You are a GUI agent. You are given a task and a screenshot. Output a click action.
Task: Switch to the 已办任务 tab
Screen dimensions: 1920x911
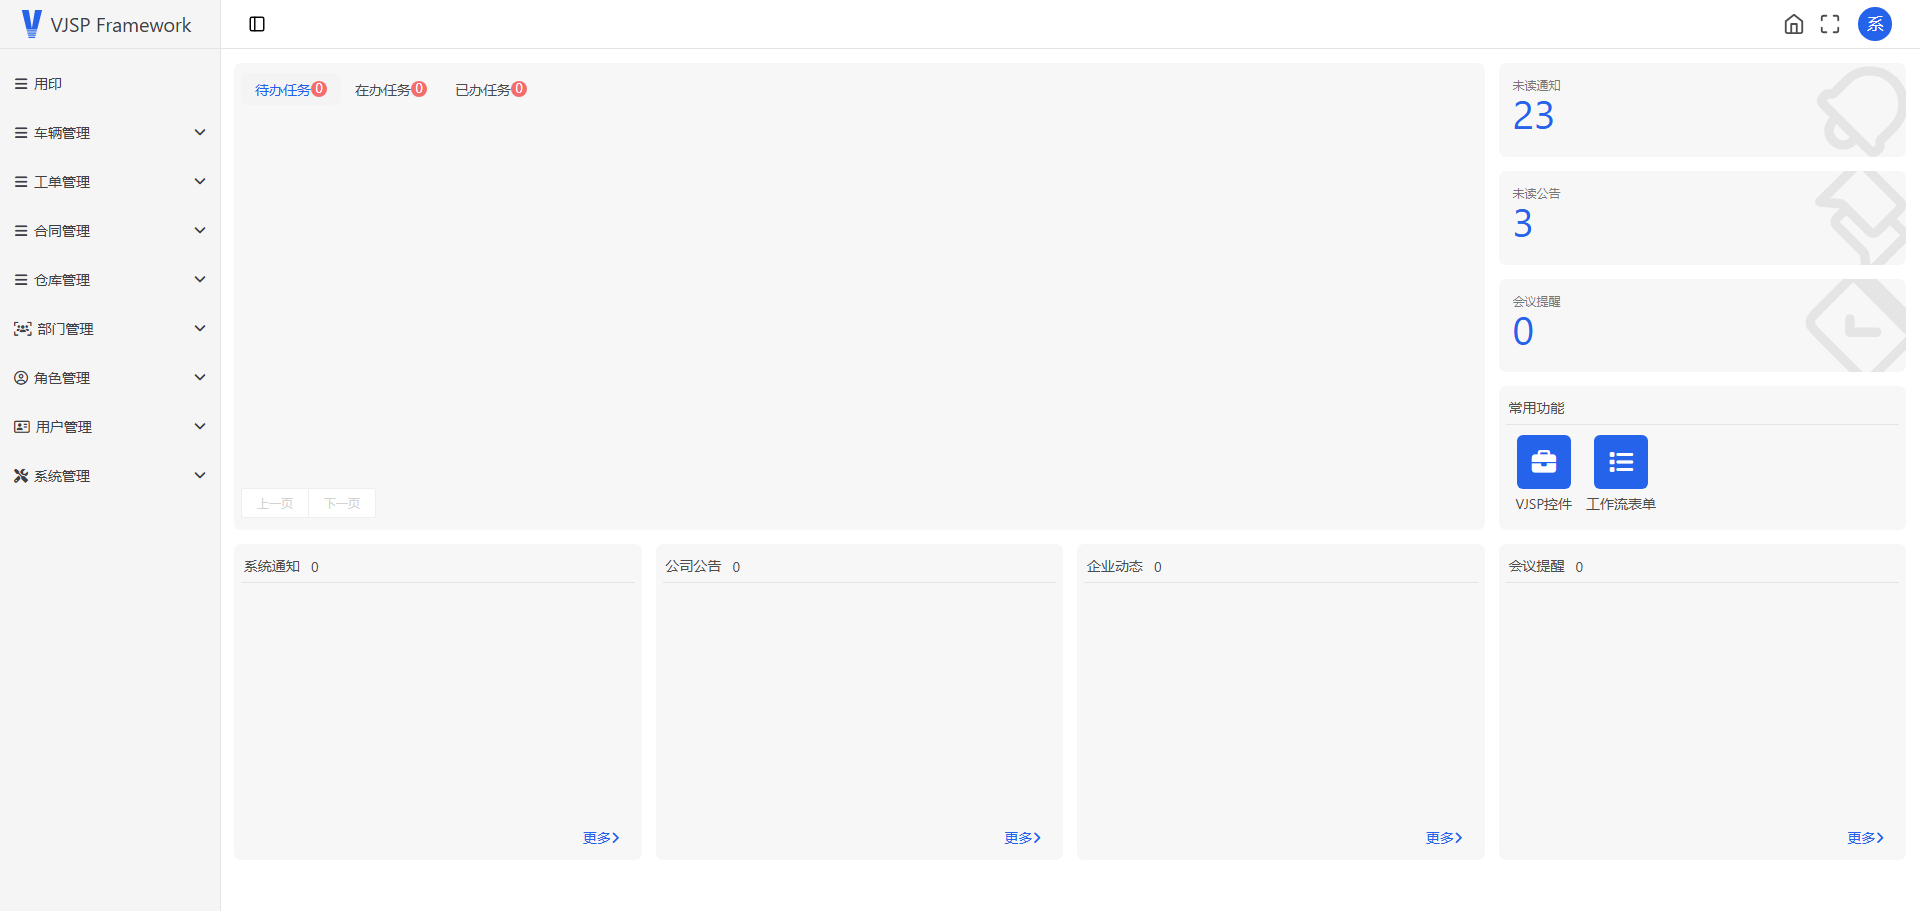pos(490,90)
